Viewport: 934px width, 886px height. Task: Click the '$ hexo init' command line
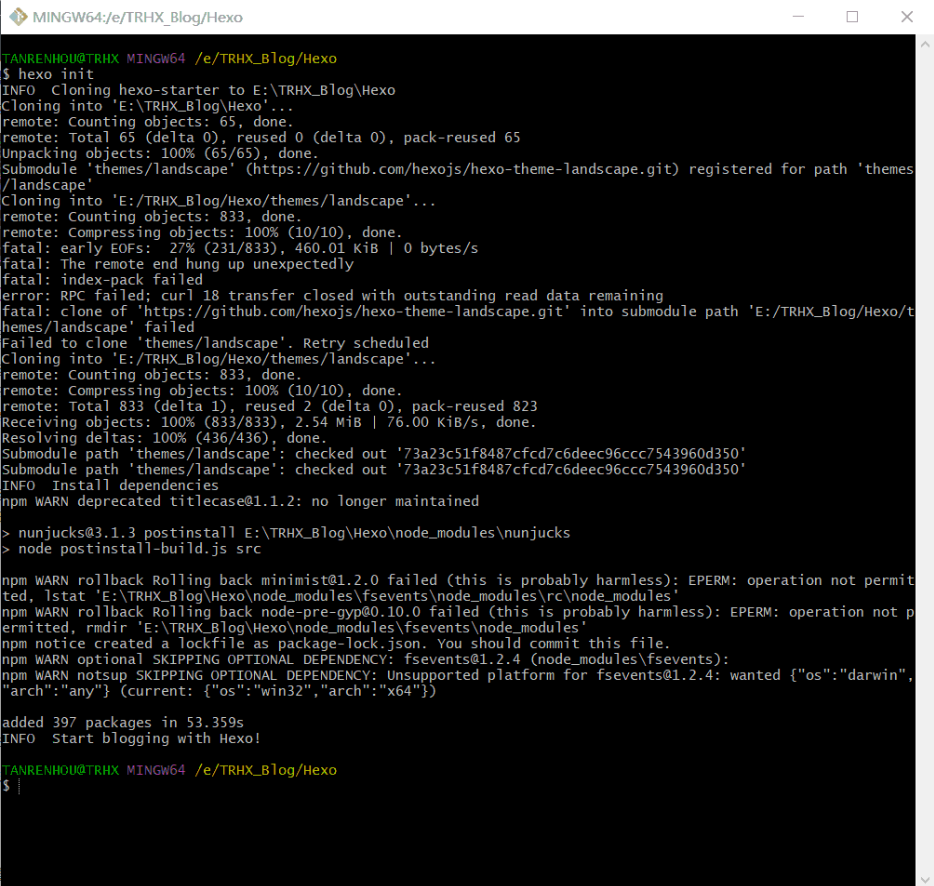click(x=48, y=74)
